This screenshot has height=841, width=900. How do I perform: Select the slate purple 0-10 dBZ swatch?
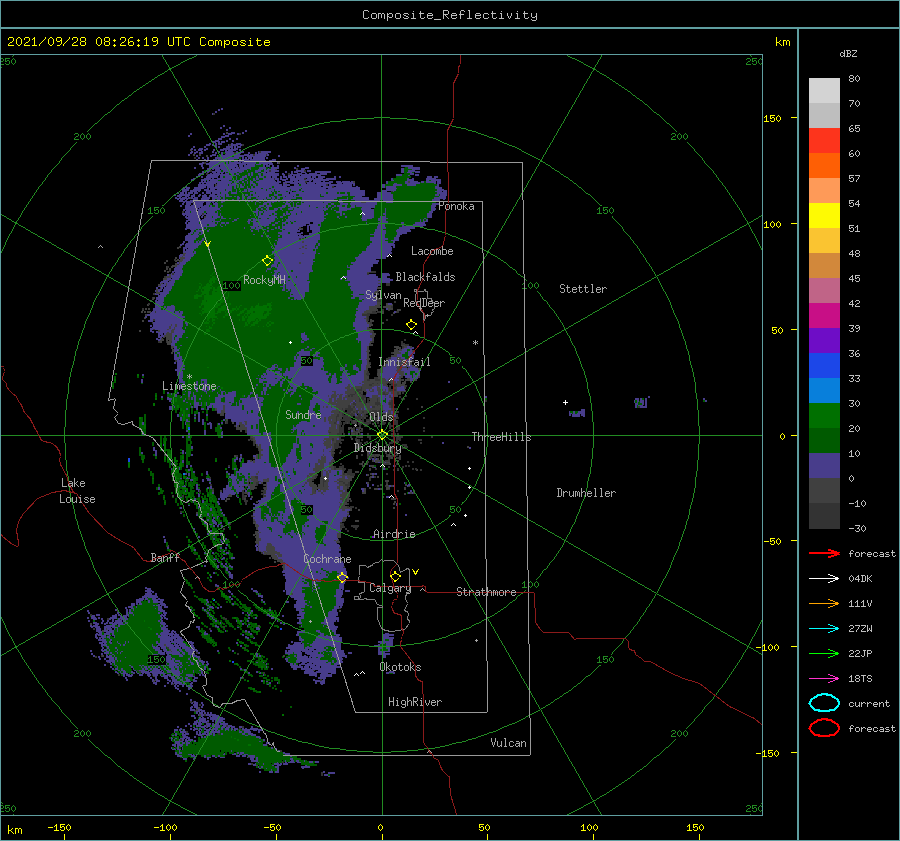[x=824, y=465]
